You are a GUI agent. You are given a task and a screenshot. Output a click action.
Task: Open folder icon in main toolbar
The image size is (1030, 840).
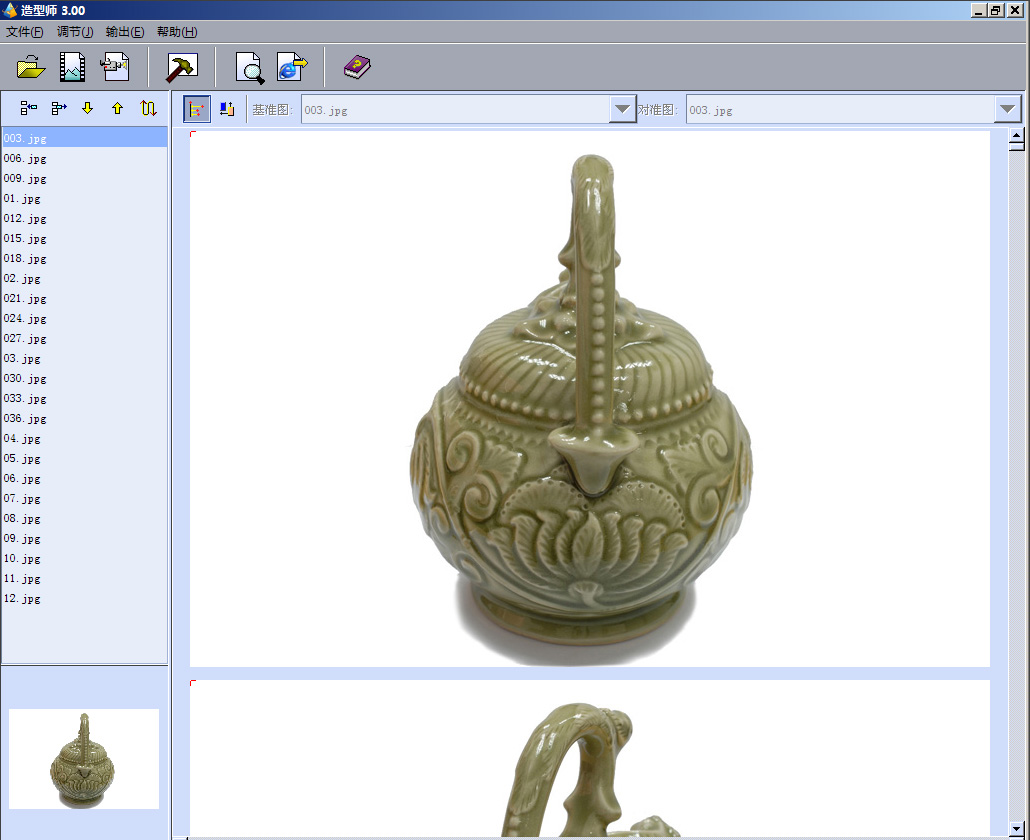coord(31,67)
